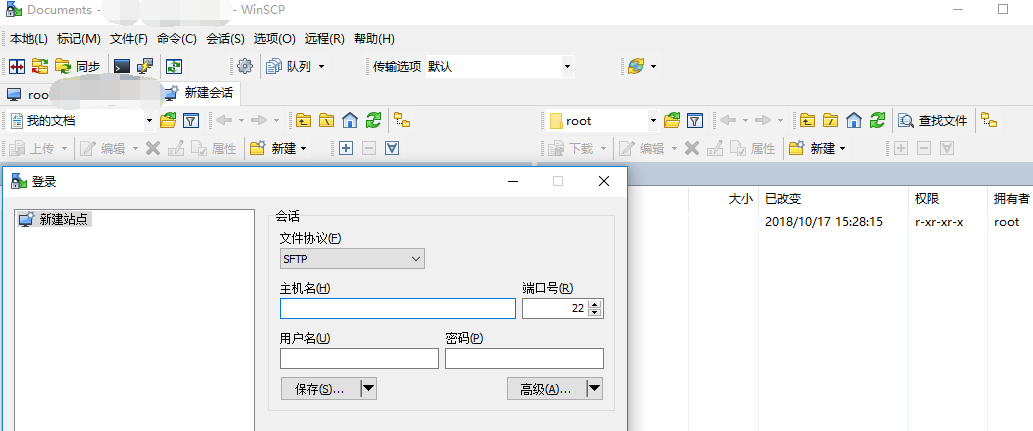The height and width of the screenshot is (431, 1033).
Task: Open the 帮助(H) menu
Action: tap(374, 38)
